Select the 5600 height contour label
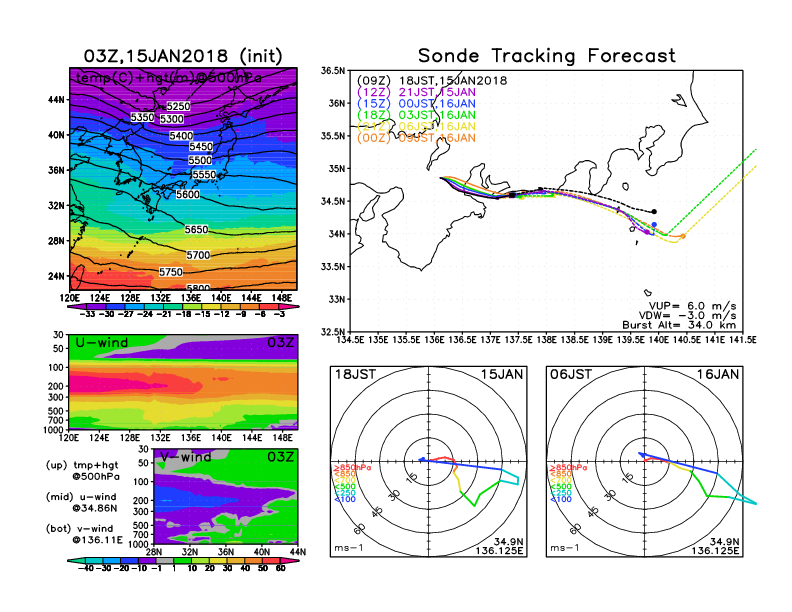Image resolution: width=792 pixels, height=612 pixels. [x=187, y=195]
